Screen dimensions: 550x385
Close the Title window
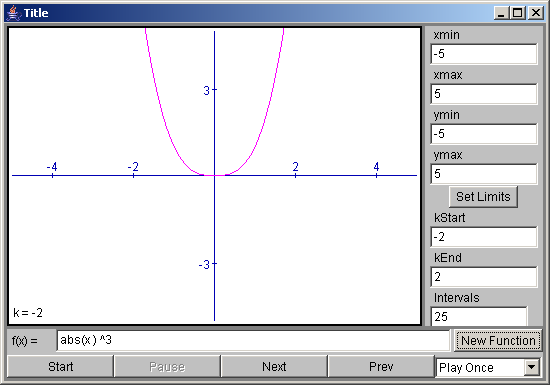click(x=536, y=13)
